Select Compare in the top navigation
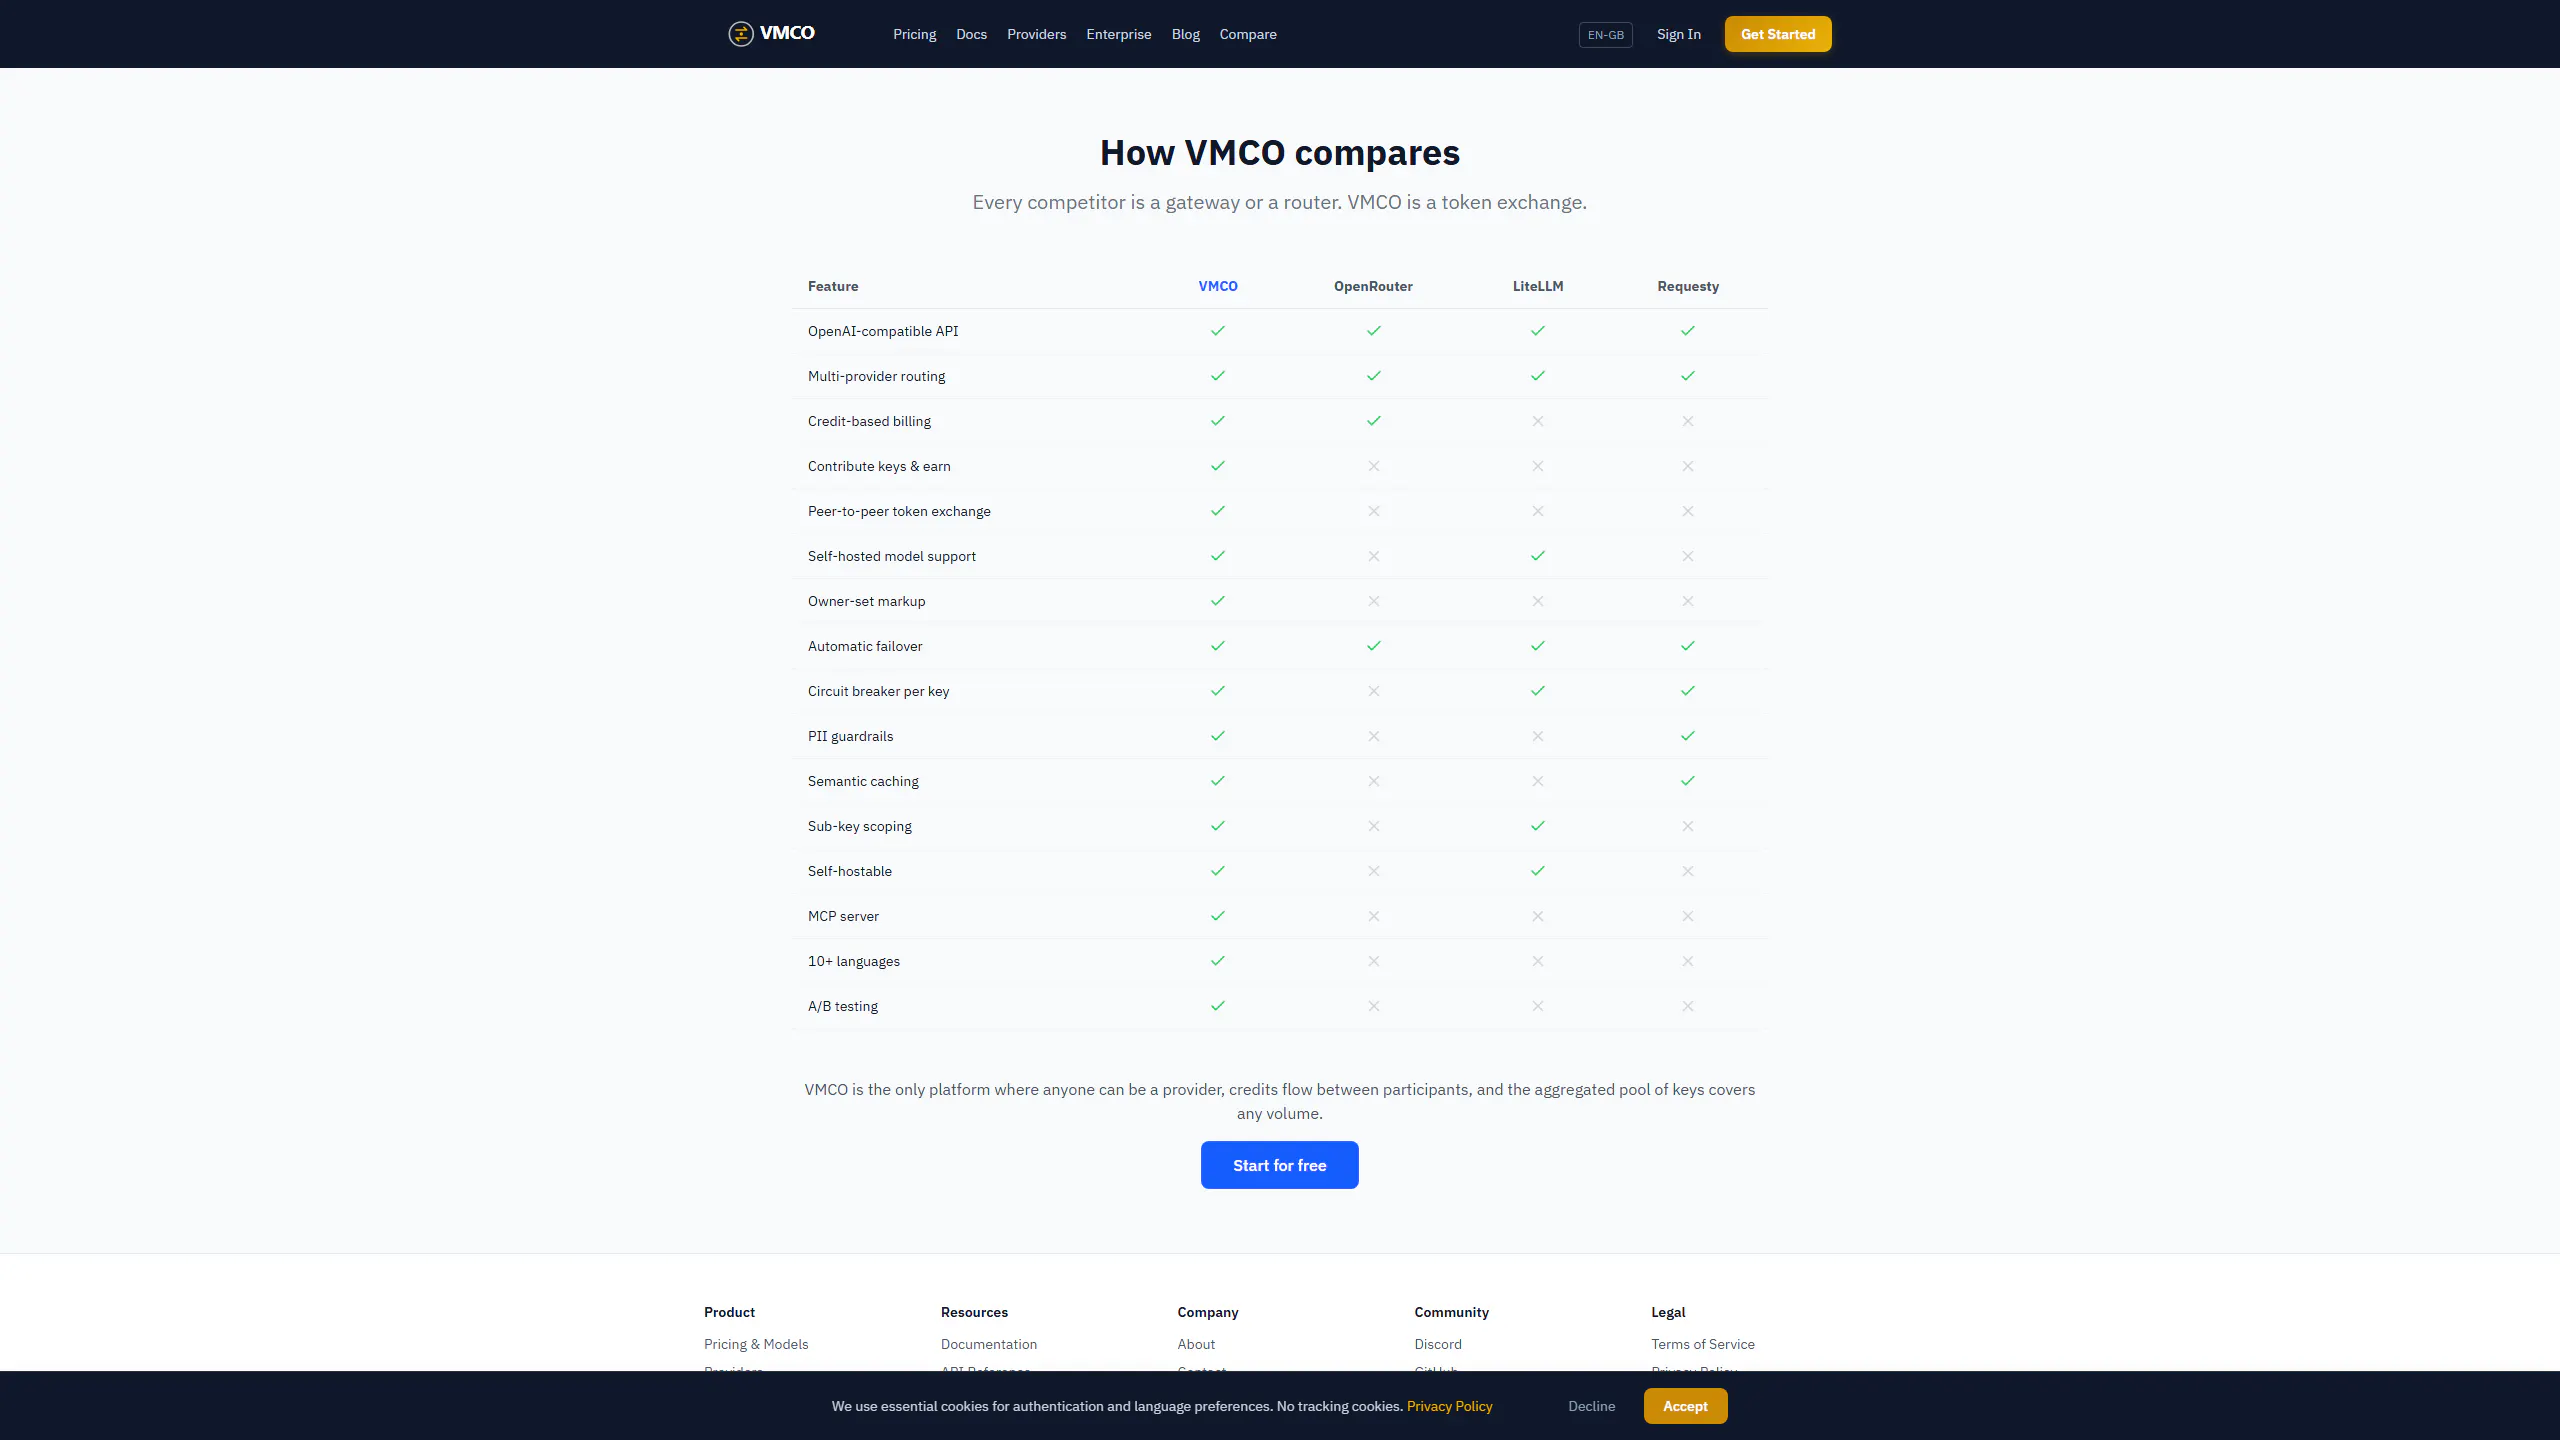This screenshot has height=1440, width=2560. pos(1248,34)
